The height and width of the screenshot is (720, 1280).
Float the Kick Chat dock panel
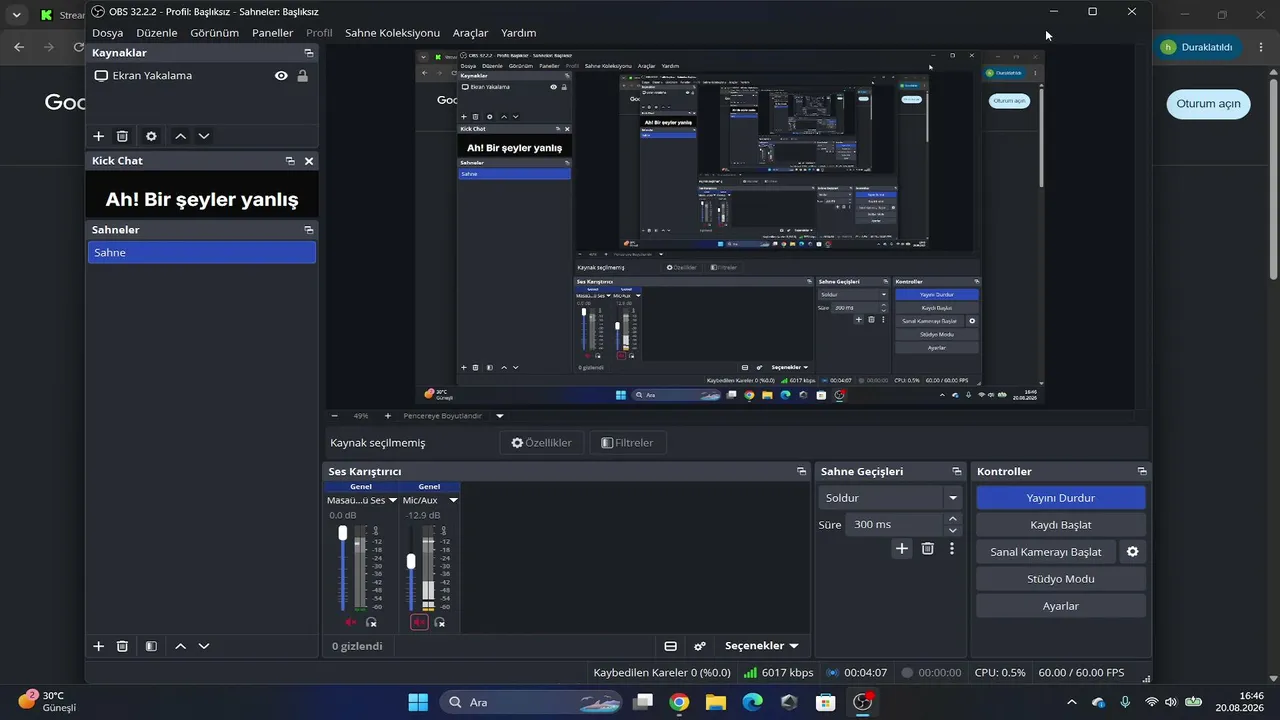point(290,161)
